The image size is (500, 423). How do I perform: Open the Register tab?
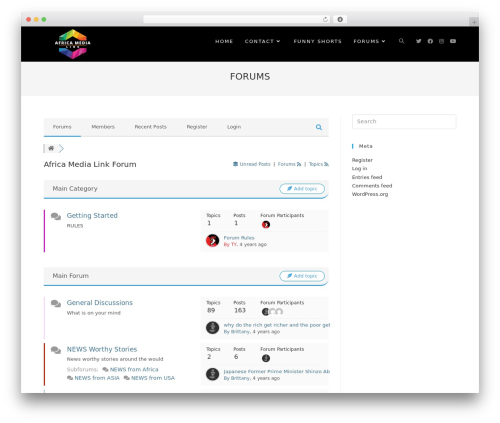coord(197,127)
